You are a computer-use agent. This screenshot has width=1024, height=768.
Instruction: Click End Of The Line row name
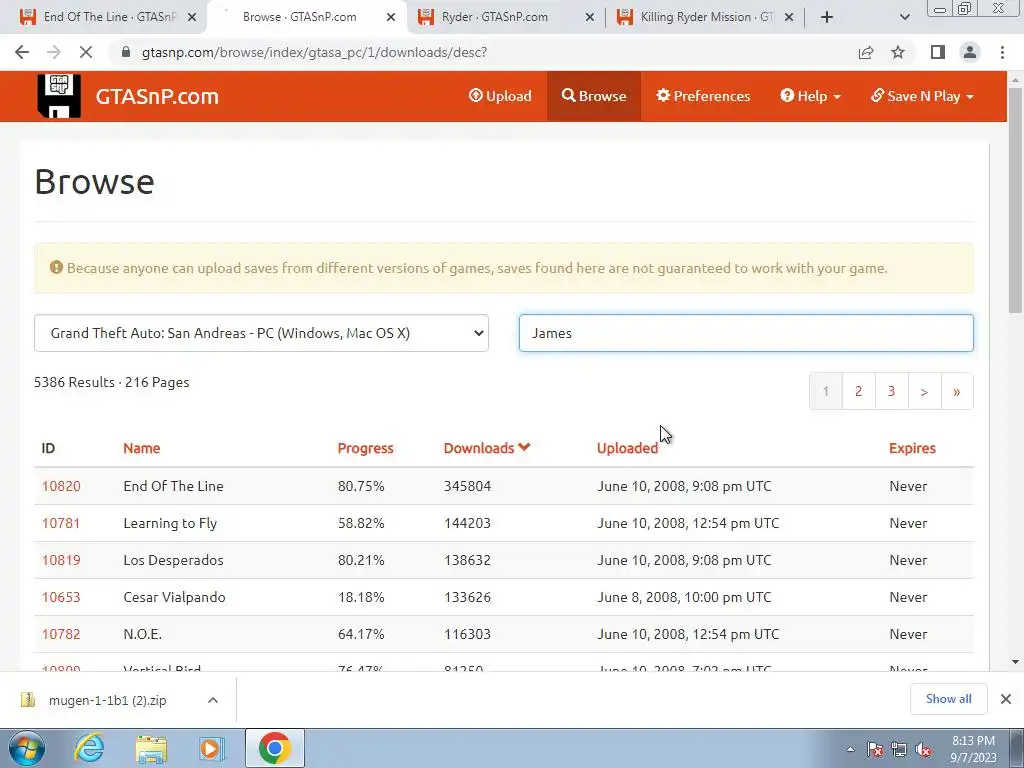point(173,486)
